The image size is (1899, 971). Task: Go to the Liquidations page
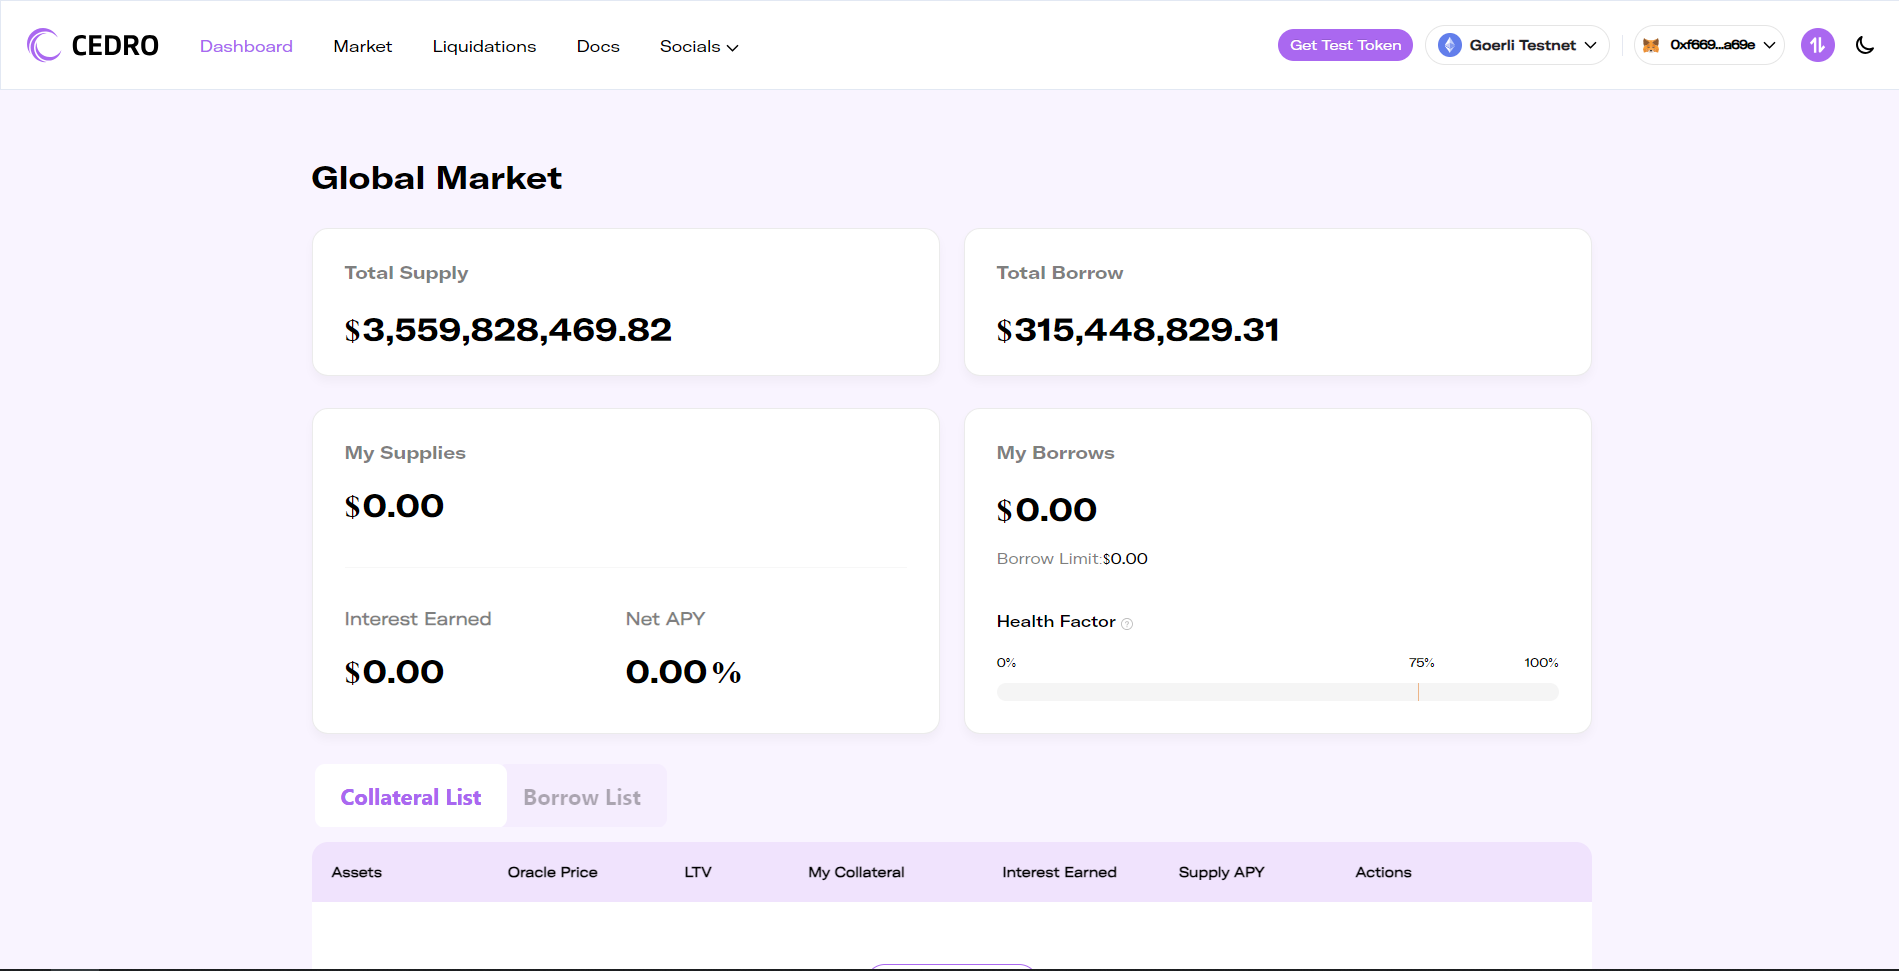(x=484, y=47)
